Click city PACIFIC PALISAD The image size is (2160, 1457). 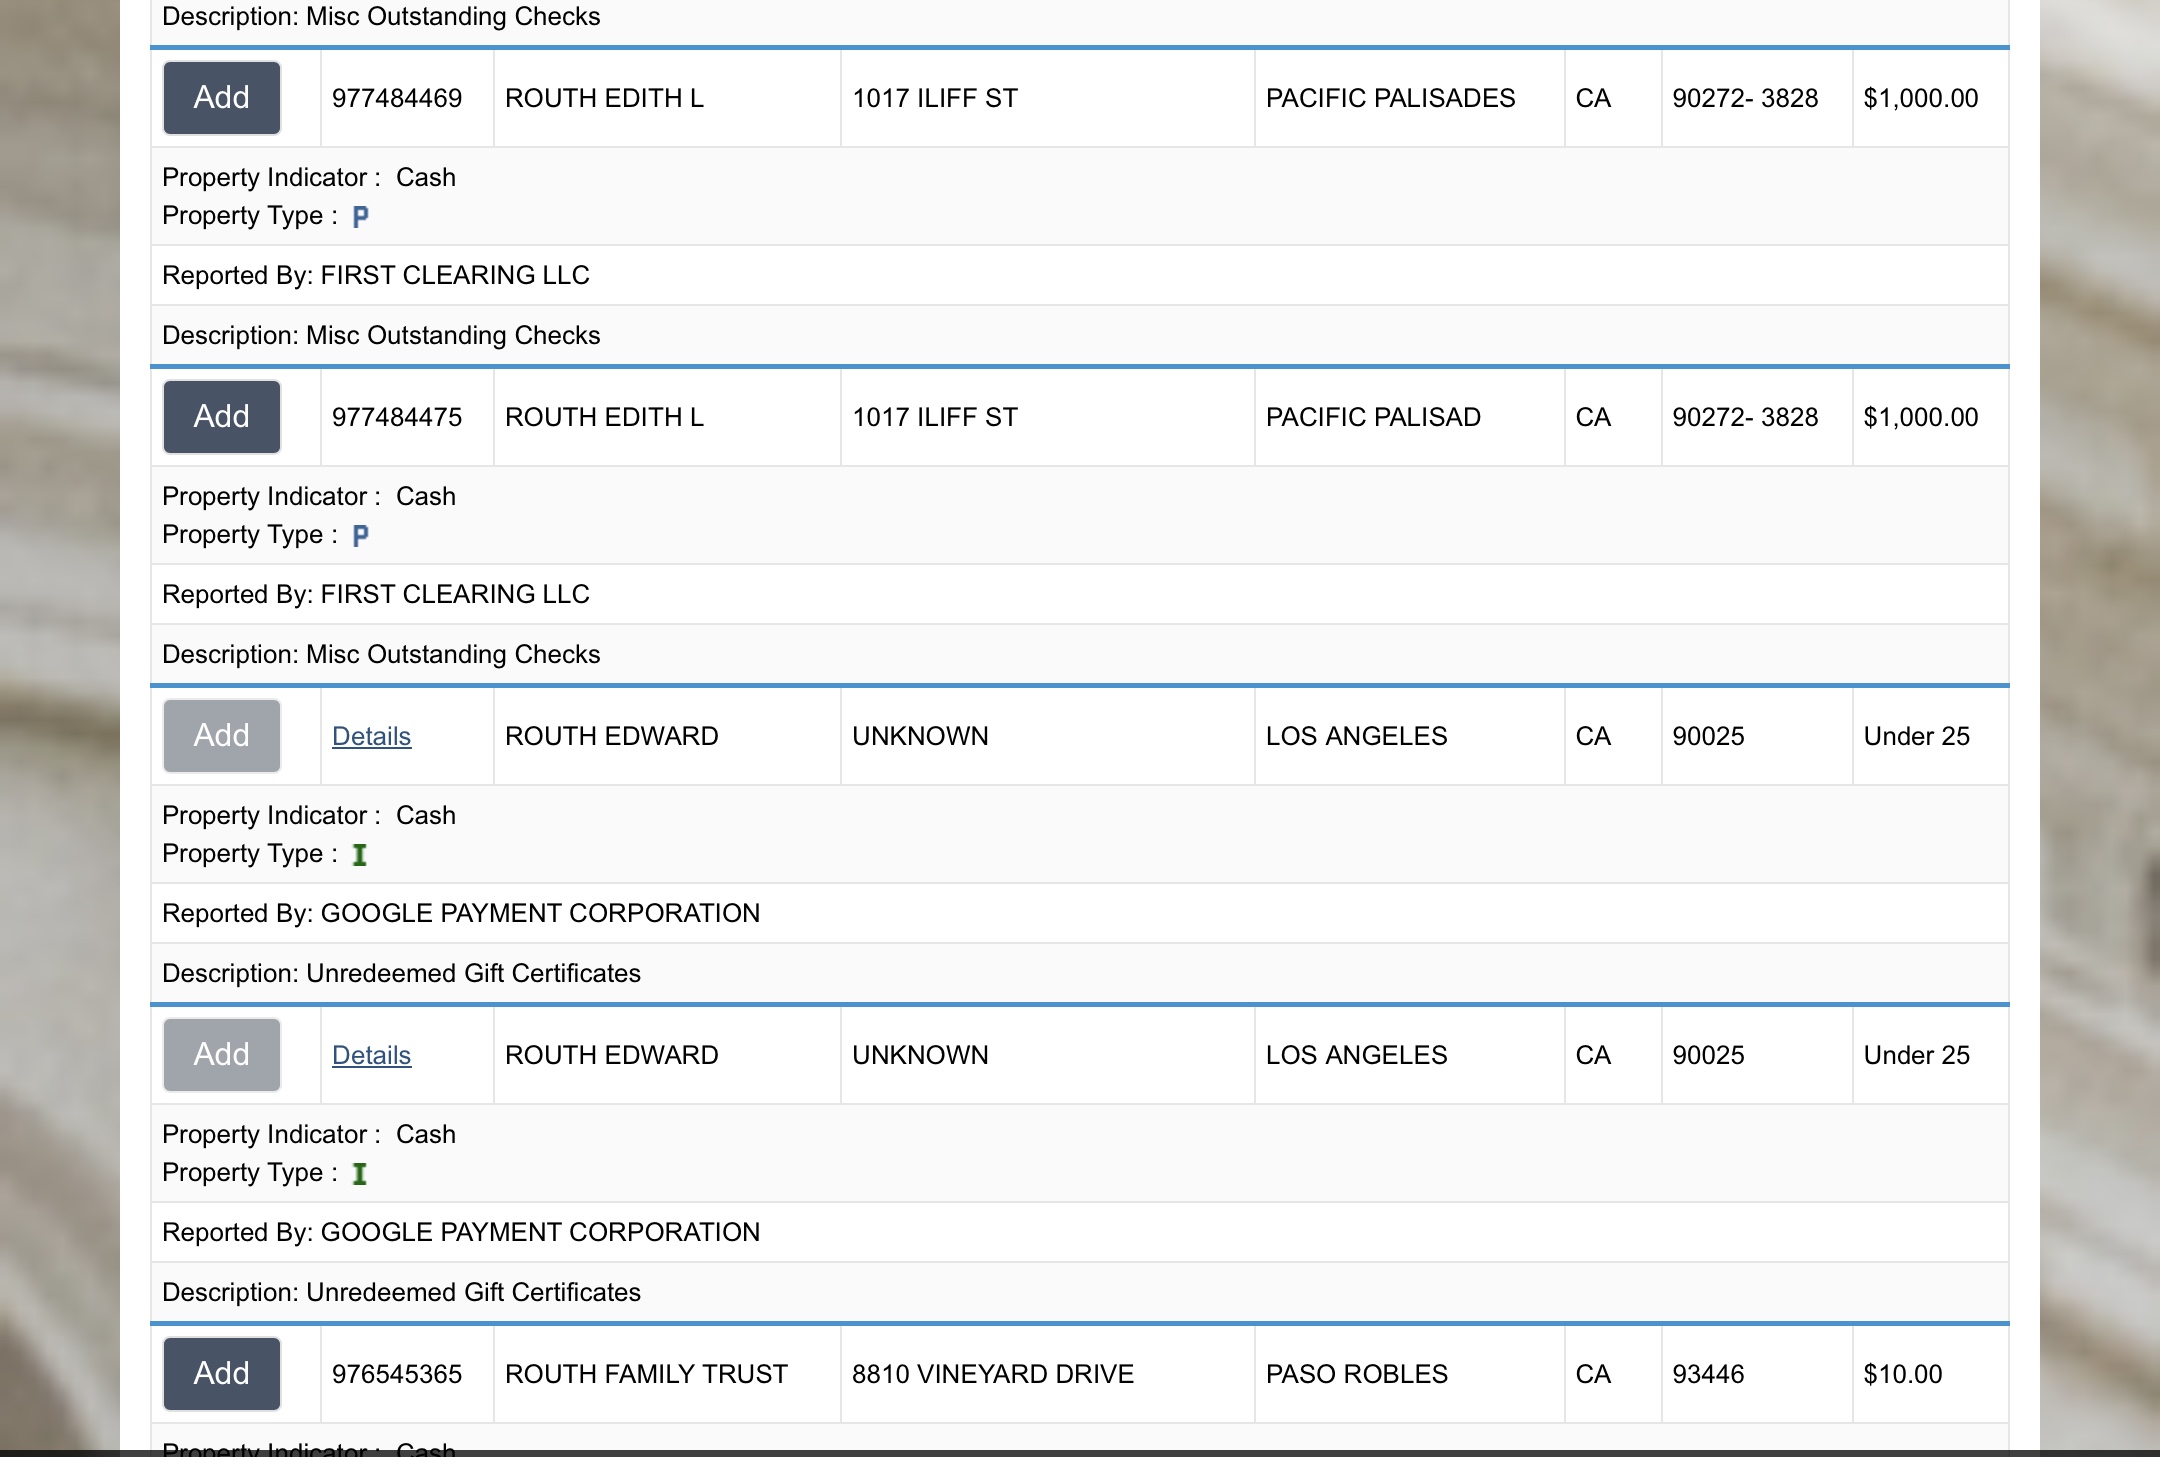[1373, 417]
